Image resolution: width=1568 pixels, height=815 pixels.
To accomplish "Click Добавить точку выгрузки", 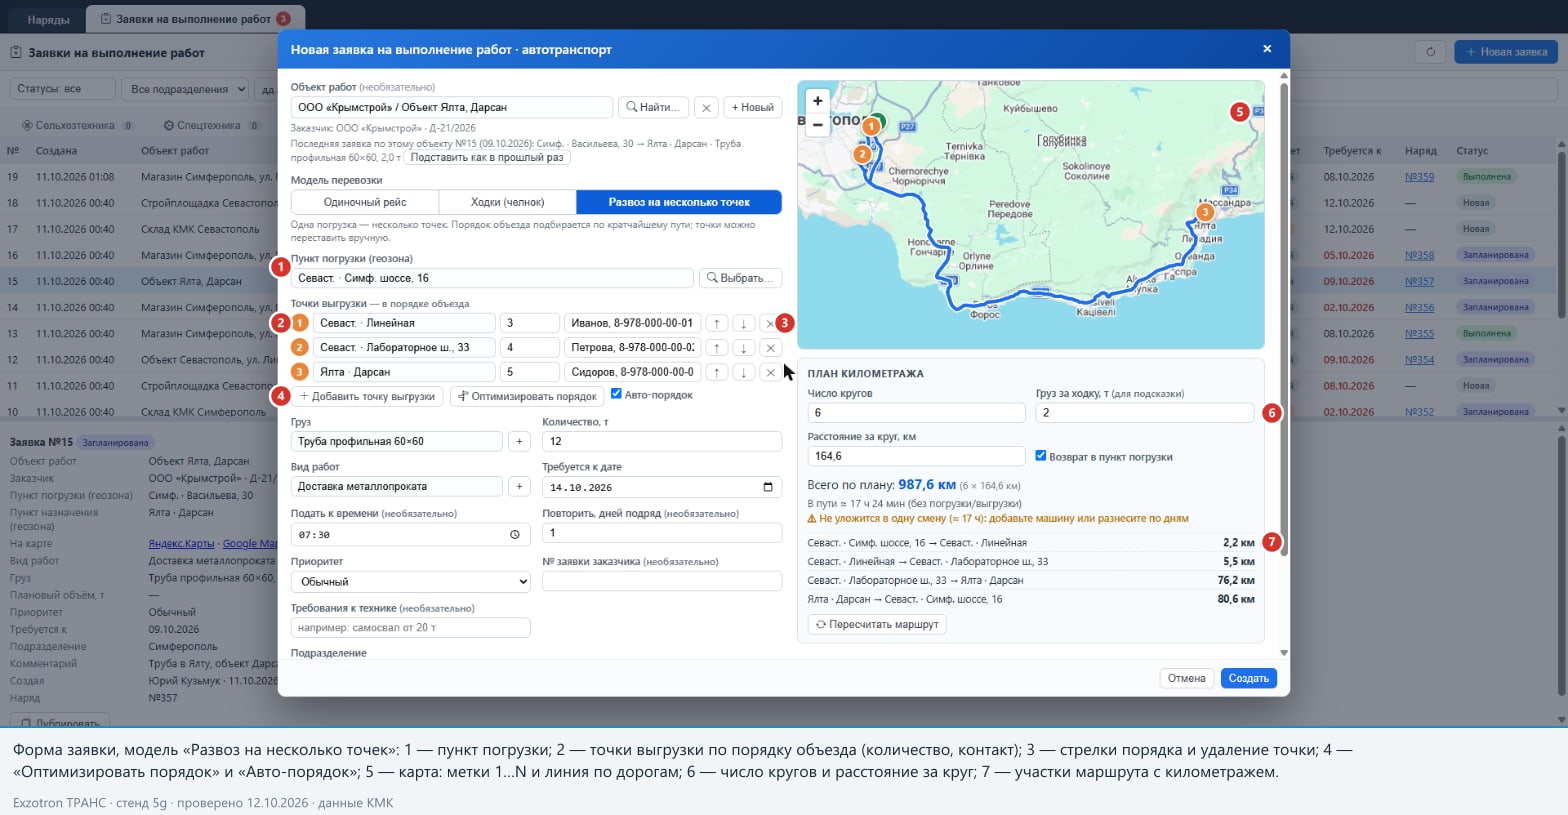I will point(368,396).
